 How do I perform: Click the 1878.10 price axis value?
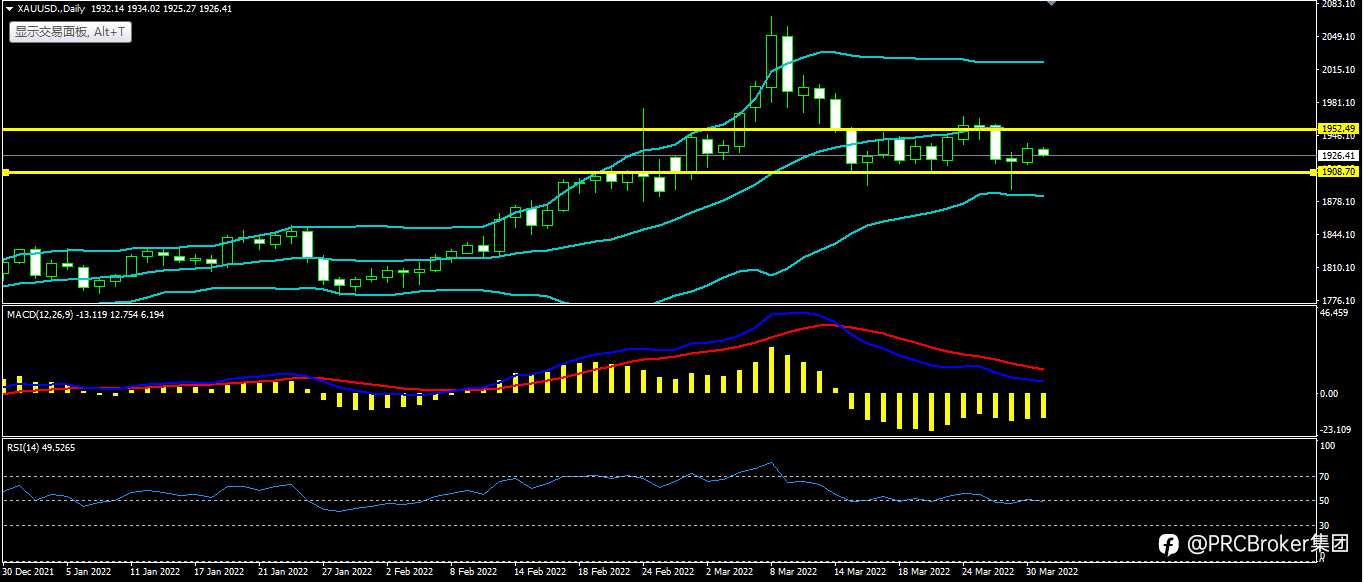(1337, 202)
